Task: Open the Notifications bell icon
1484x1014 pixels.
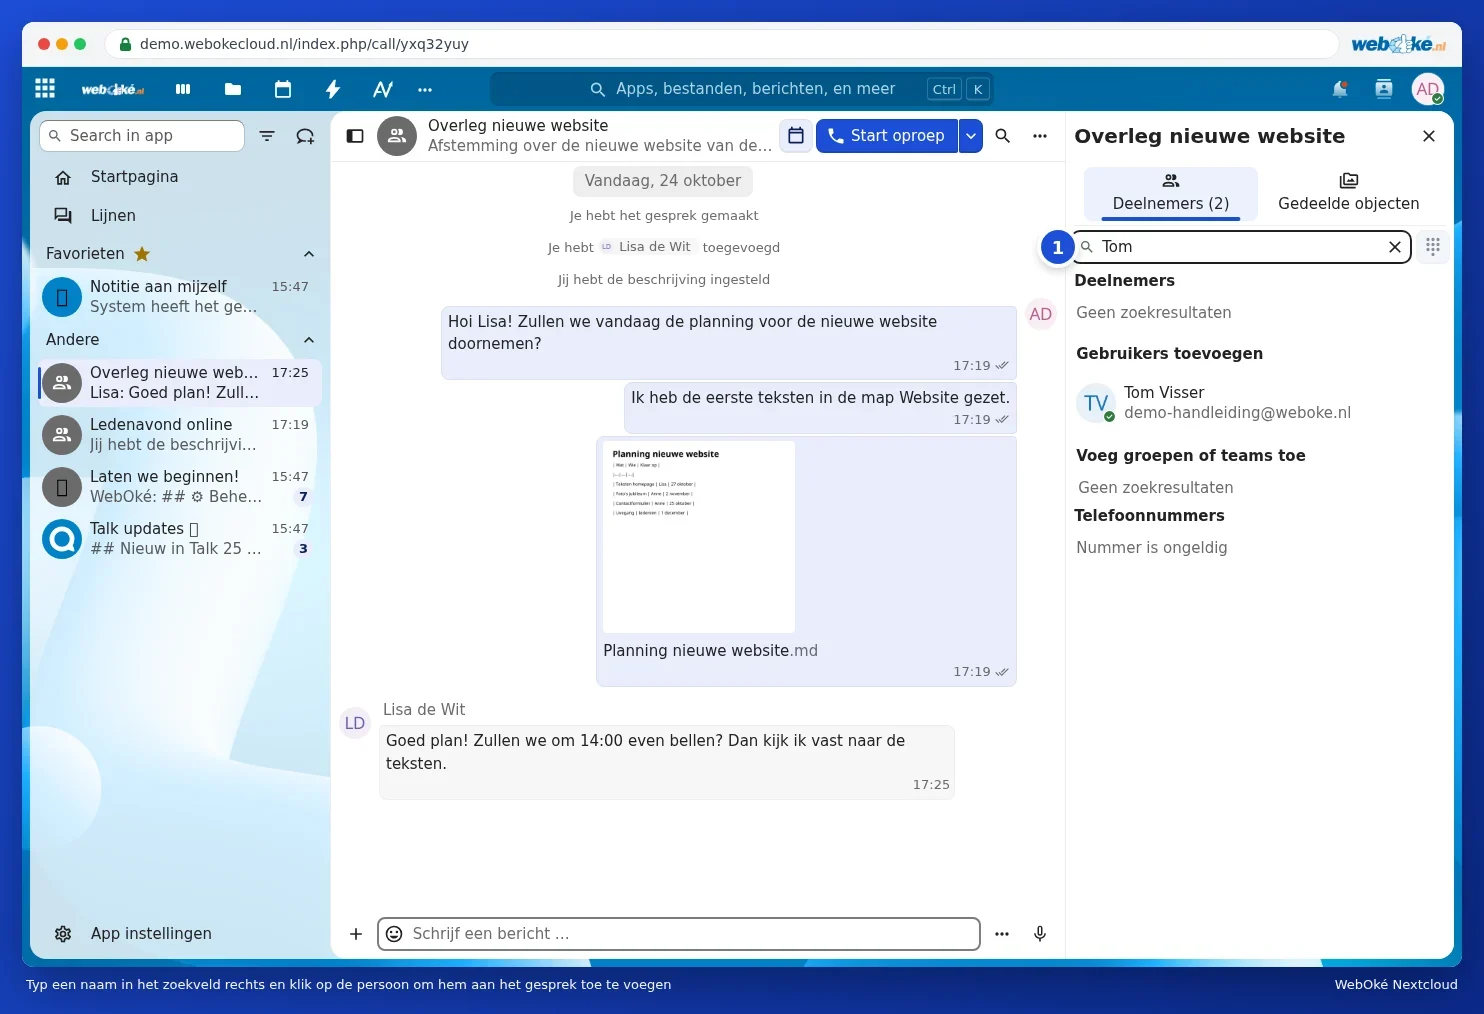Action: [x=1340, y=89]
